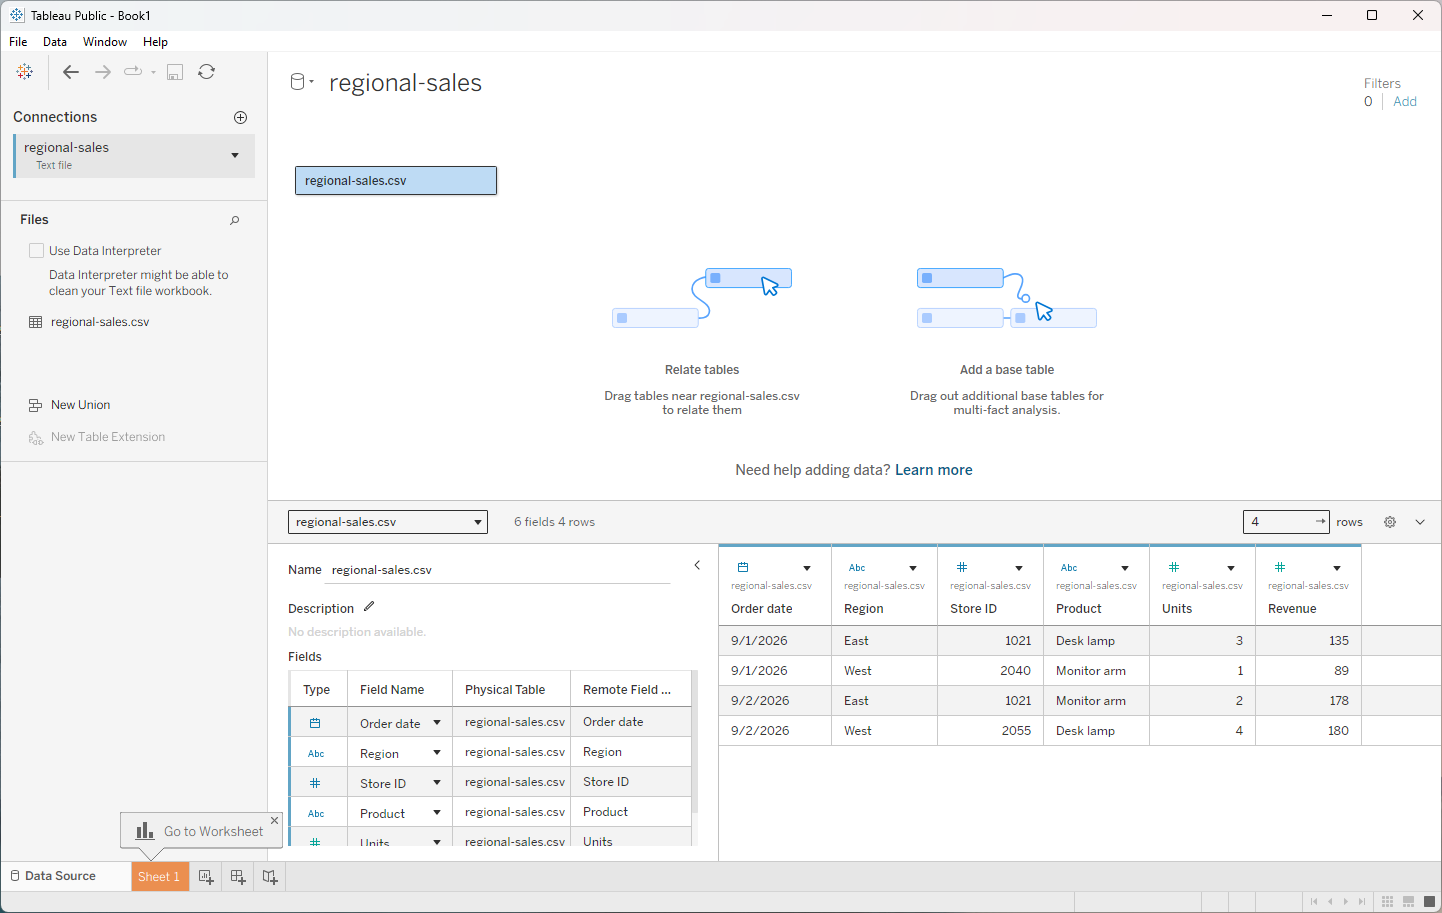1442x913 pixels.
Task: Open the regional-sales connection dropdown arrow
Action: [x=235, y=155]
